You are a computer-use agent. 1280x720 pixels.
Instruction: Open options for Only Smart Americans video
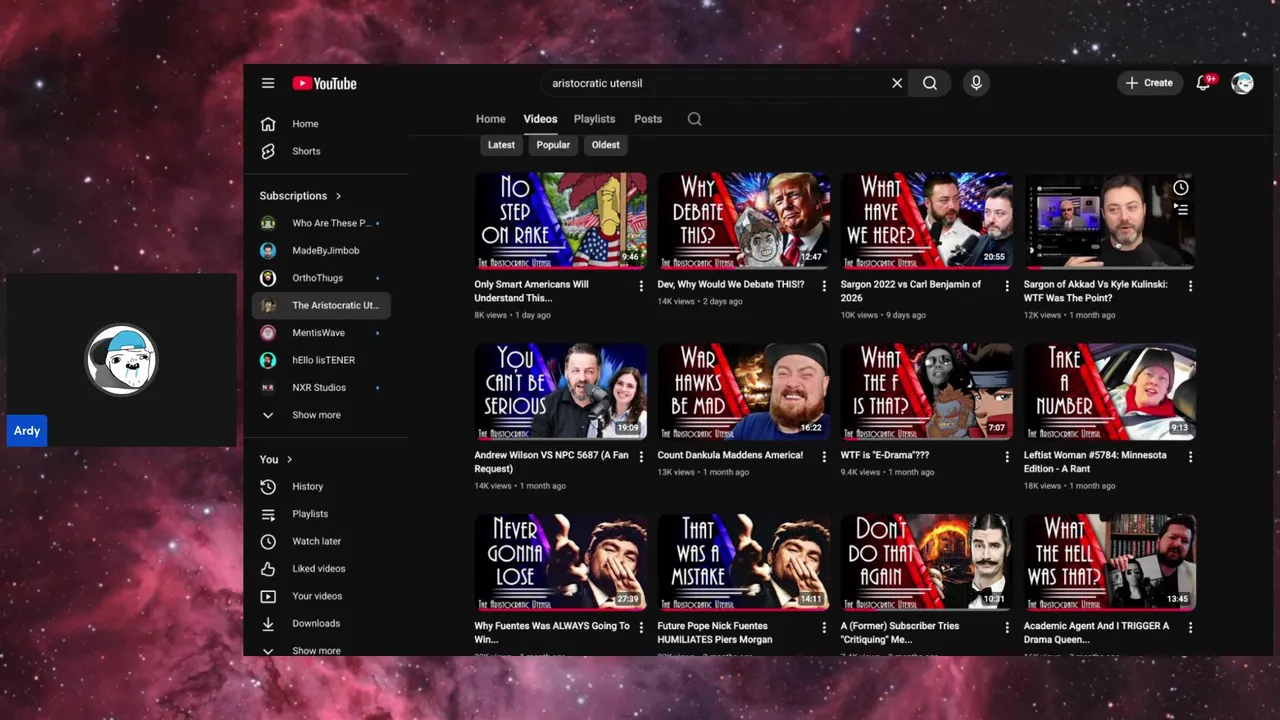coord(641,286)
